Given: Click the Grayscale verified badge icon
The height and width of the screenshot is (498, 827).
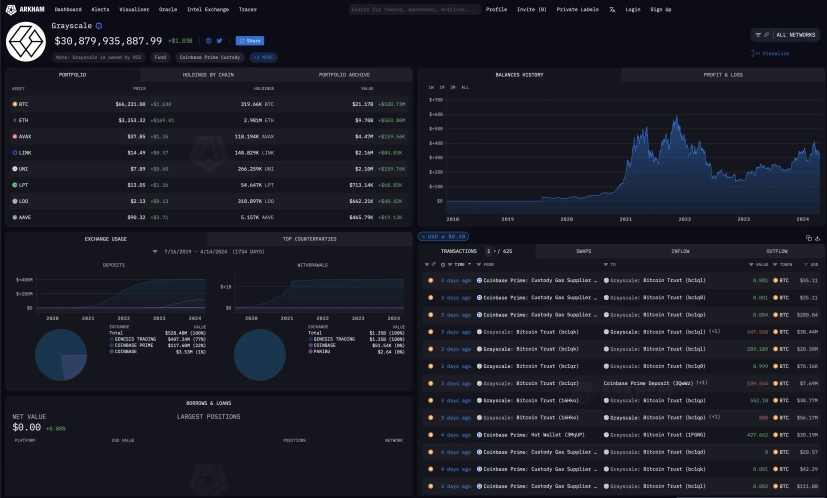Looking at the screenshot, I should point(99,25).
